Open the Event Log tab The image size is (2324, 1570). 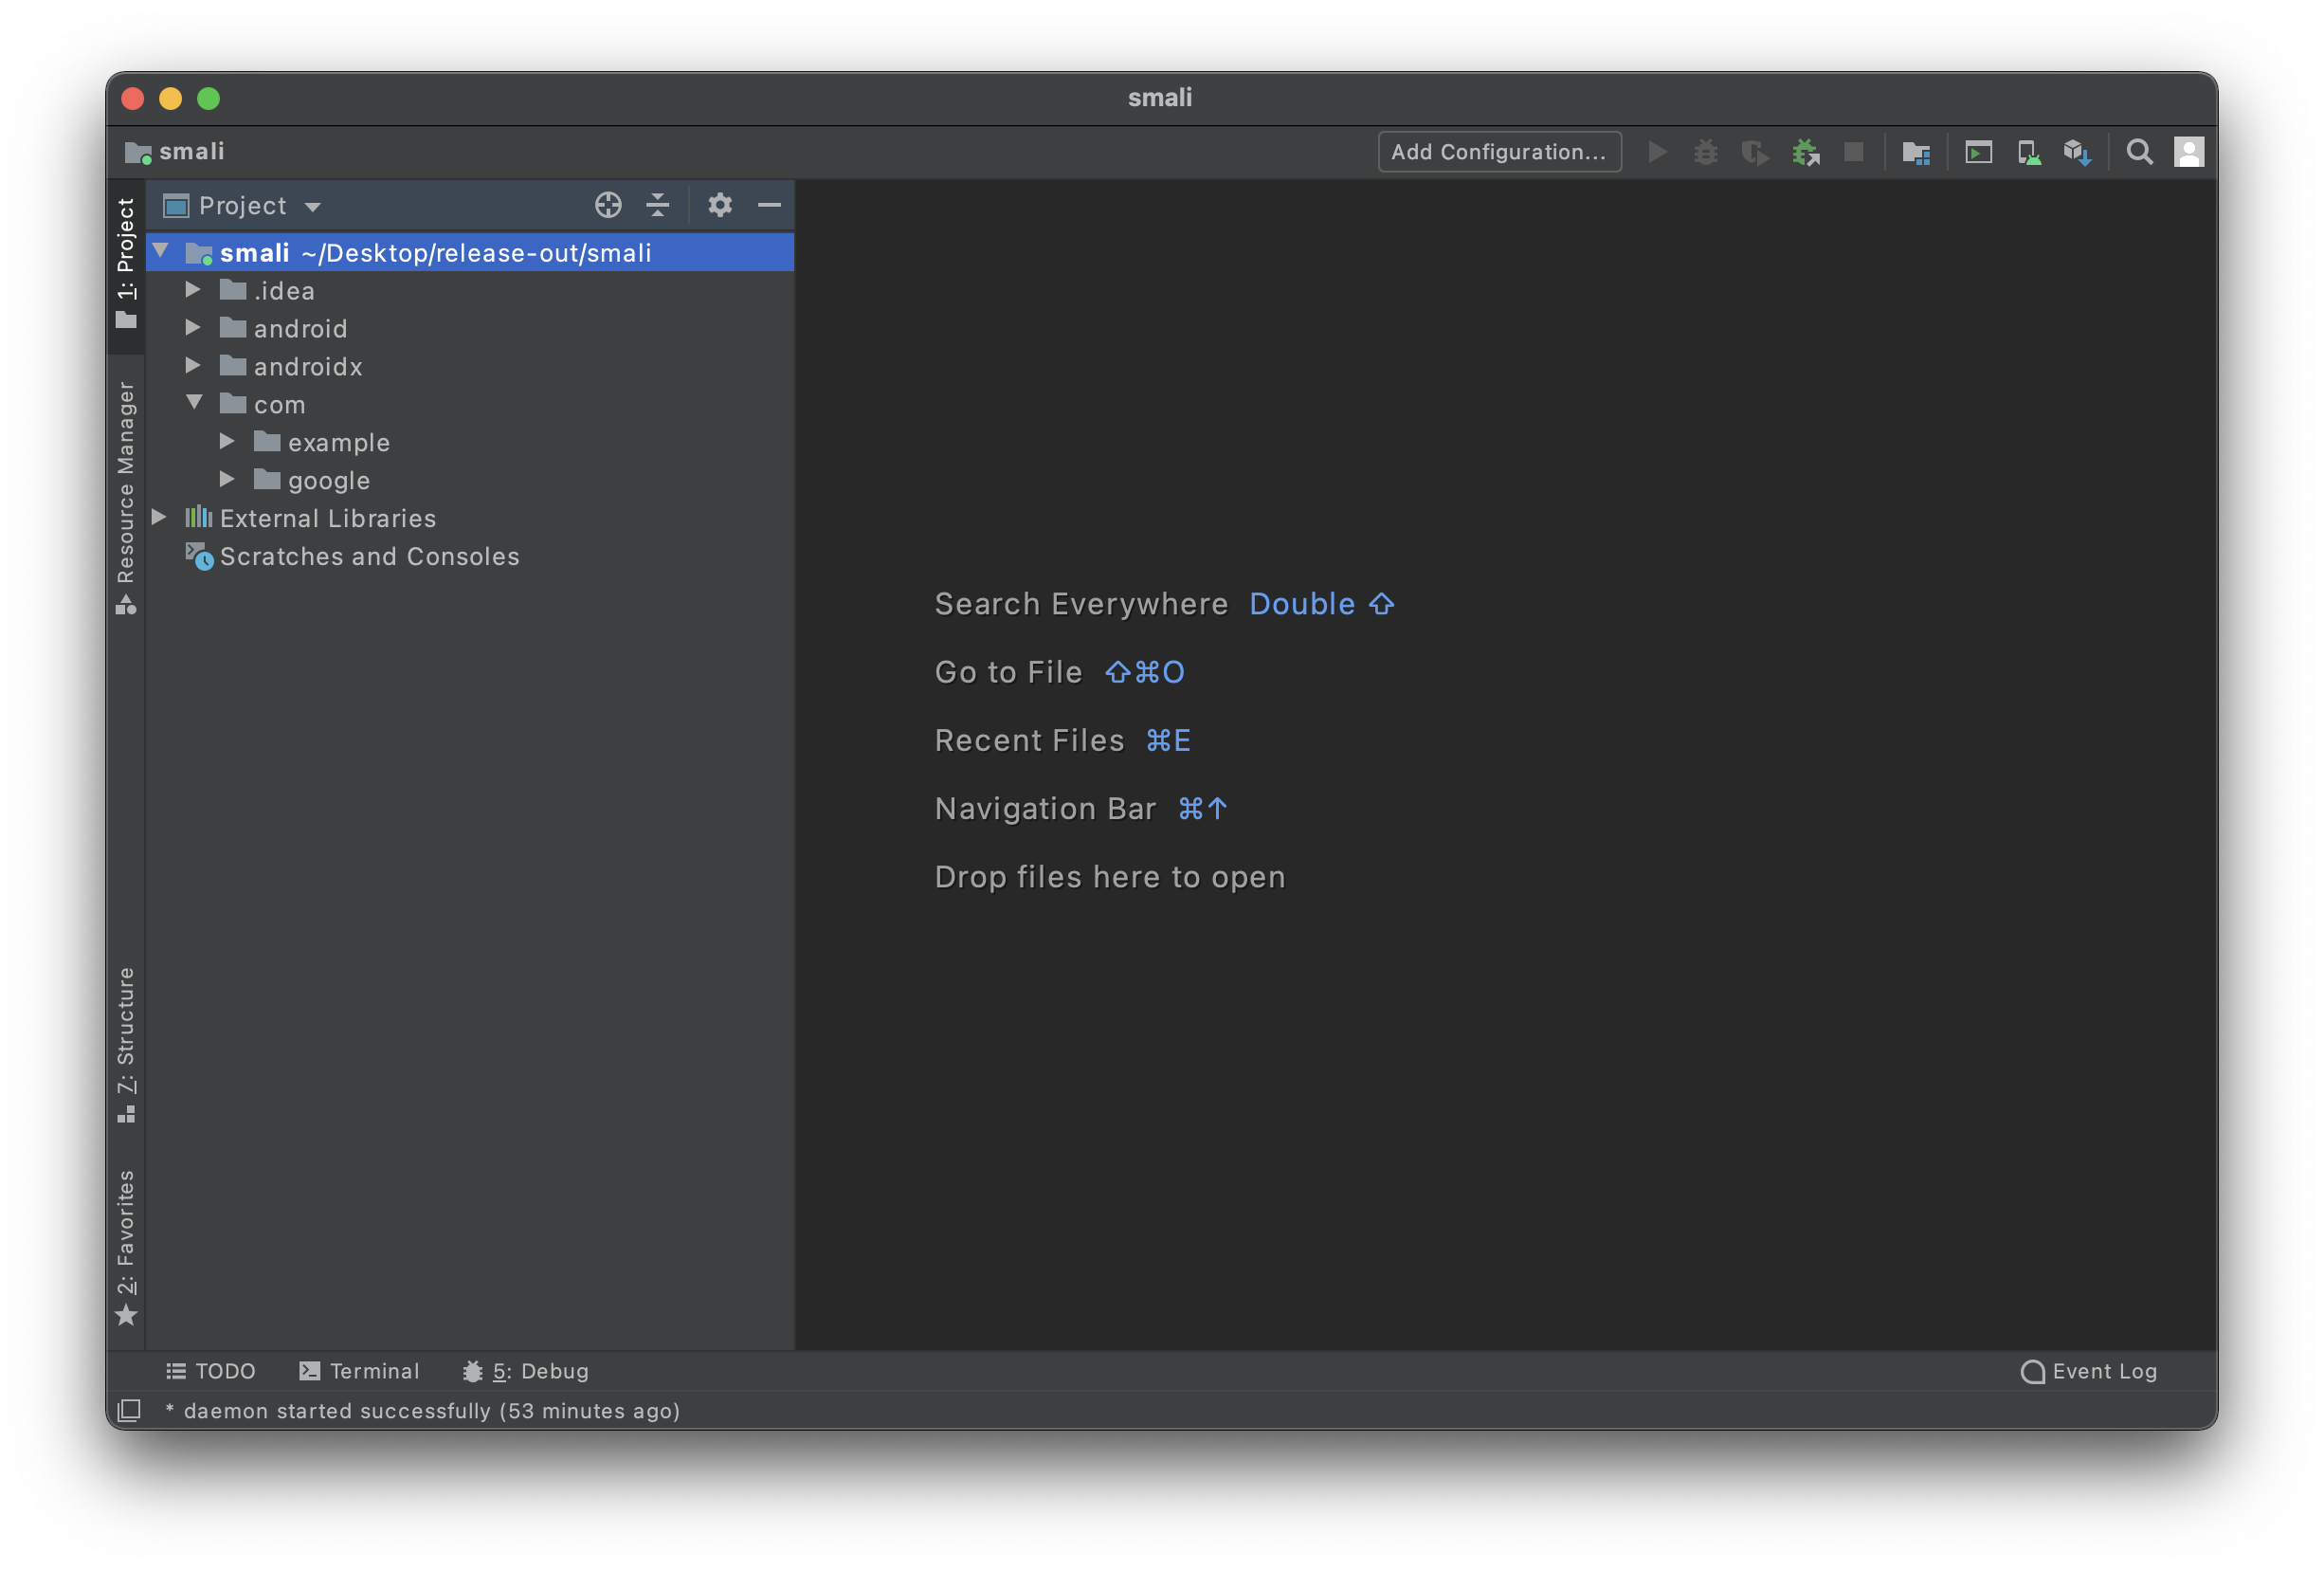[x=2089, y=1371]
